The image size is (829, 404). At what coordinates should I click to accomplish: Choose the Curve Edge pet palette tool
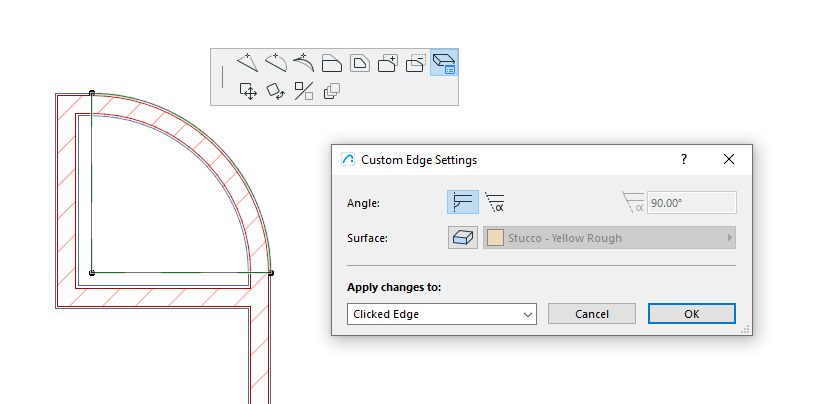275,63
